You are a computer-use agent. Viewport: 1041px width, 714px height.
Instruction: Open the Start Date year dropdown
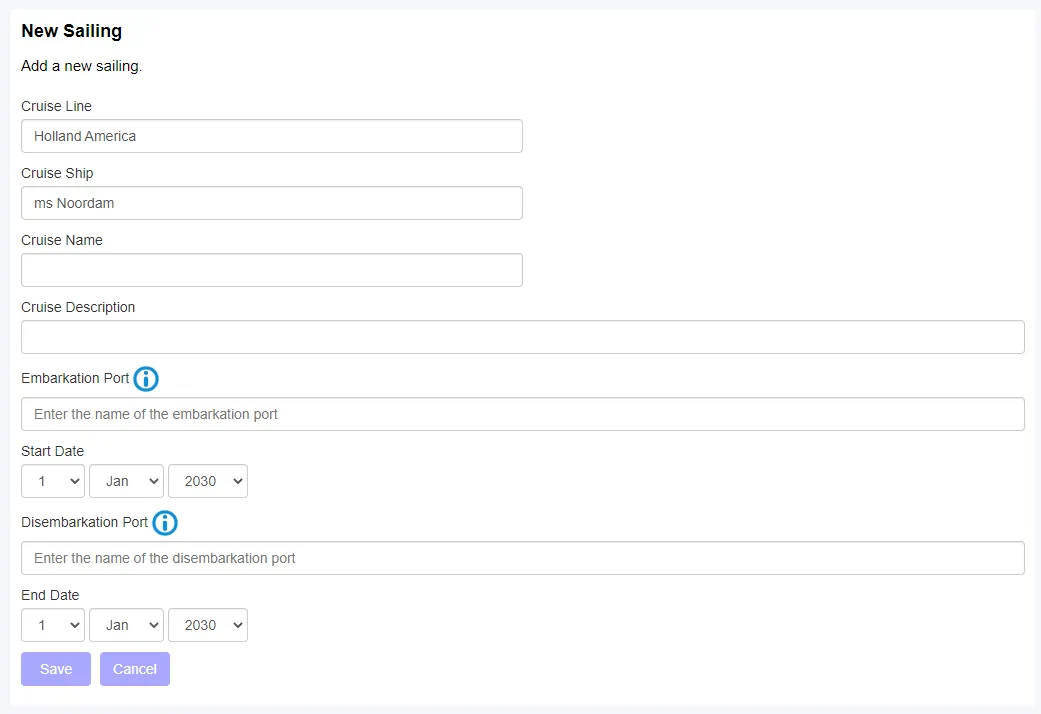208,481
